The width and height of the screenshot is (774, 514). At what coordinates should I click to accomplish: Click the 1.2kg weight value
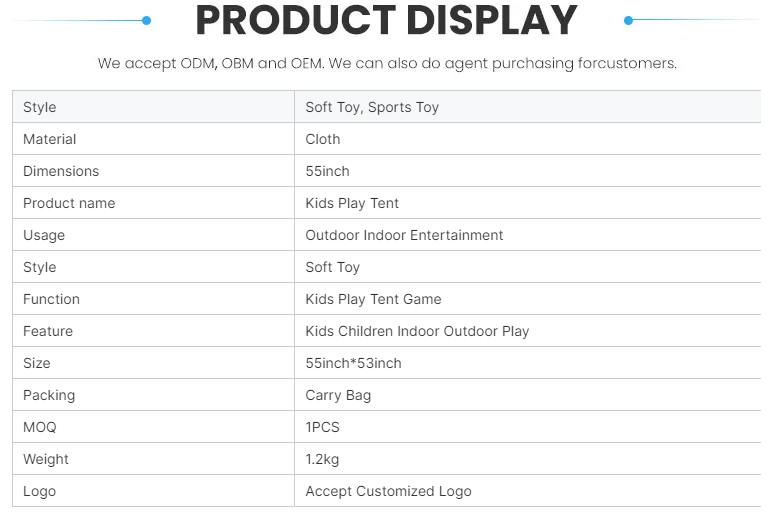tap(528, 459)
